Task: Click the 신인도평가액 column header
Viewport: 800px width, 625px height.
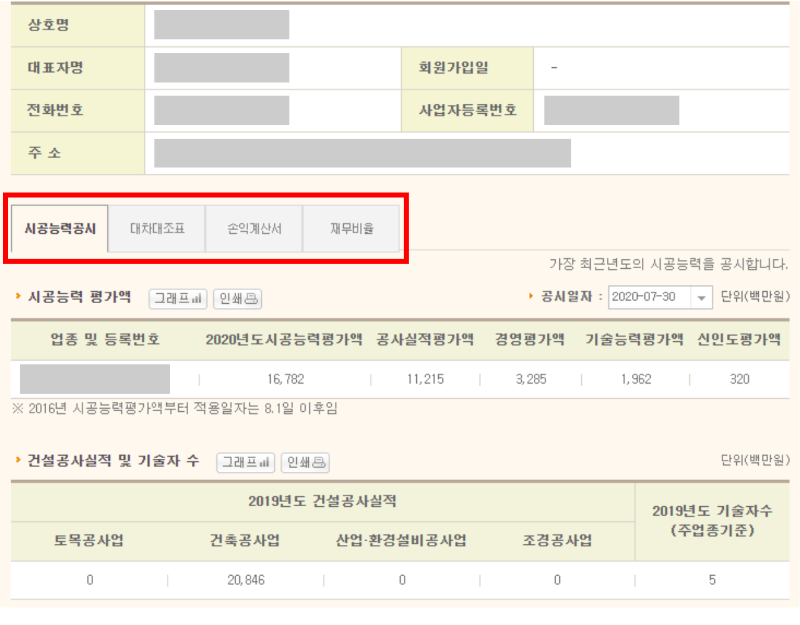Action: (739, 339)
